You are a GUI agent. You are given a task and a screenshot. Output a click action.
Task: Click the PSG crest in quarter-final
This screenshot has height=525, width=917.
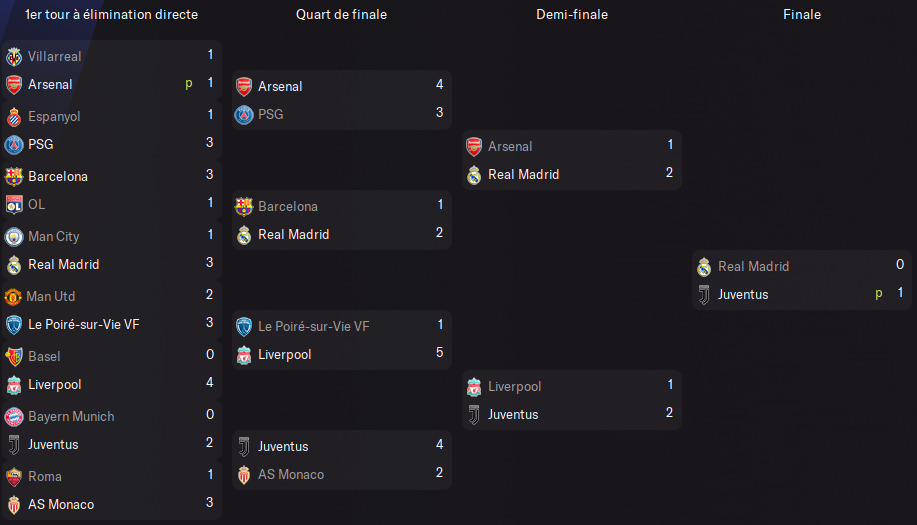point(244,115)
